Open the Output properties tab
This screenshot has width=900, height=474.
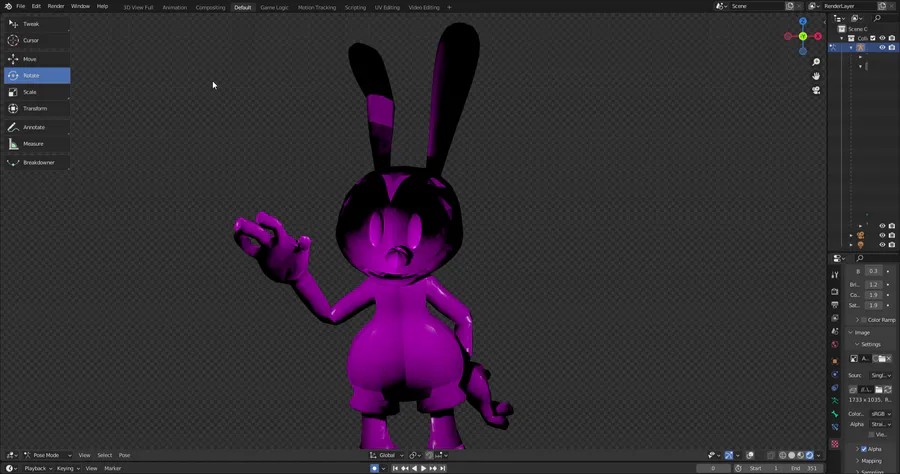[835, 305]
